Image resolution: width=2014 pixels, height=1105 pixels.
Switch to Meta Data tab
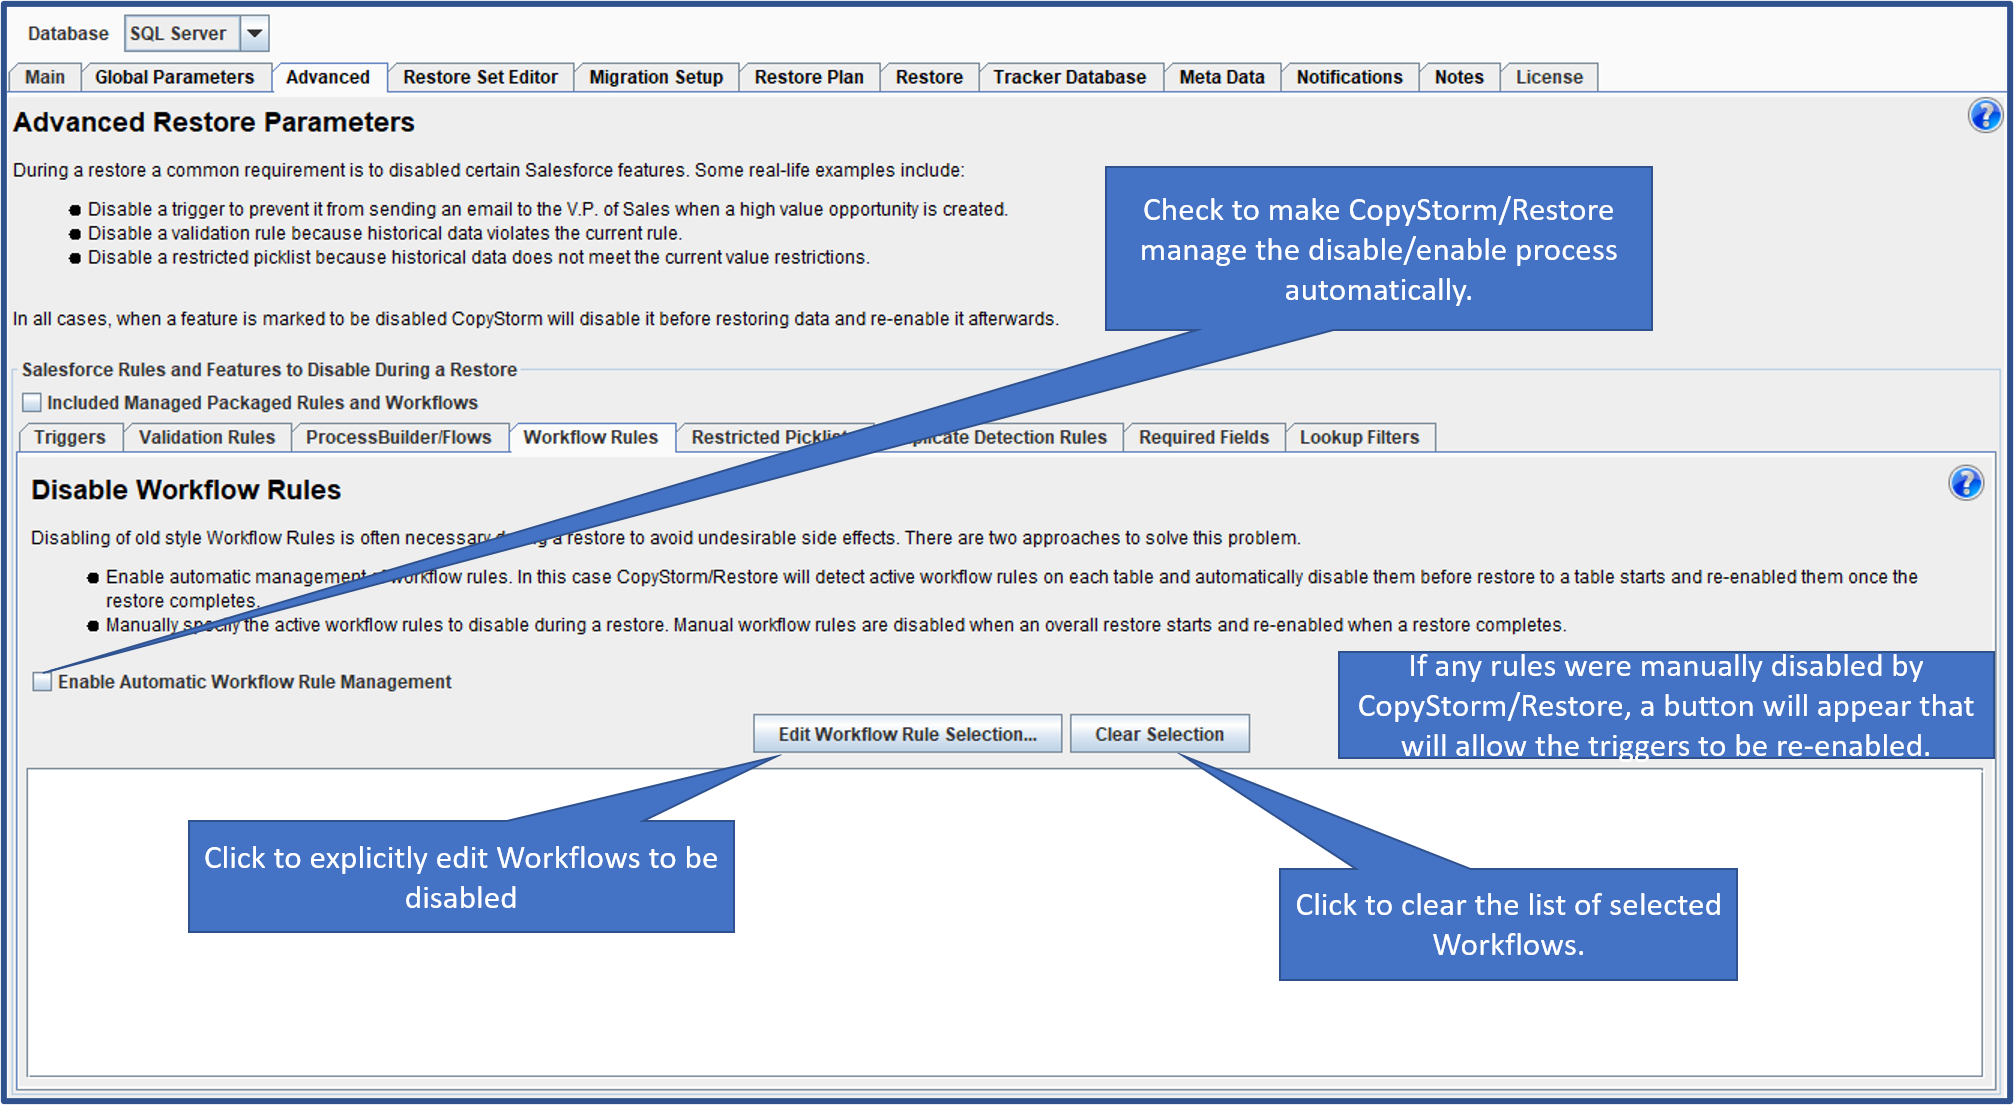coord(1222,77)
